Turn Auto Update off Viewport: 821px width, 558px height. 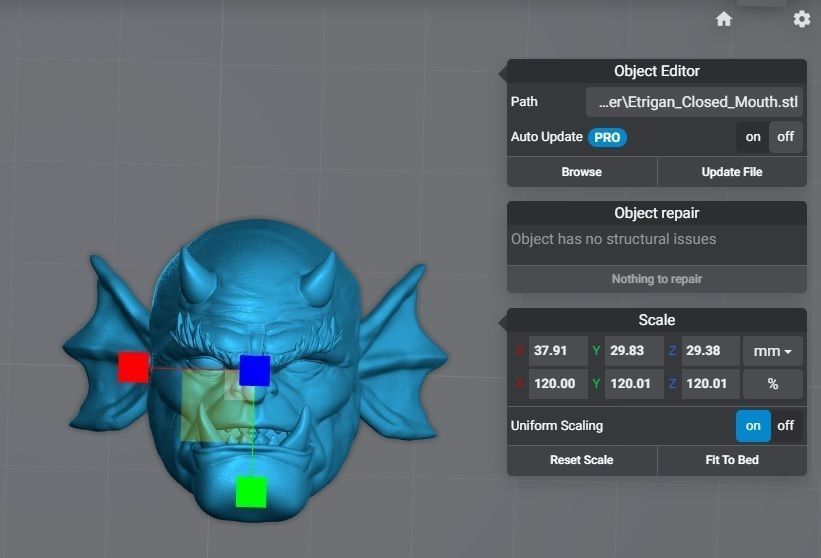[x=785, y=137]
